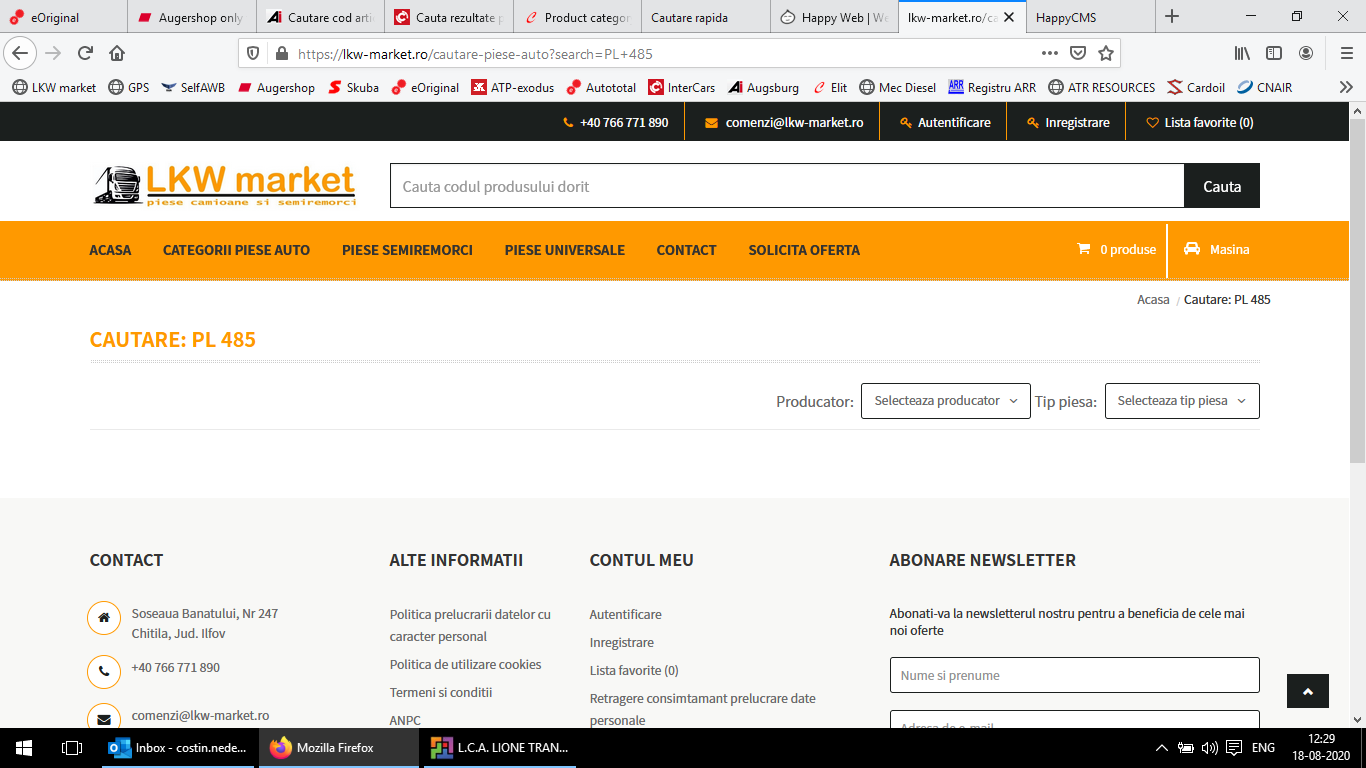
Task: Open CATEGORII PIESE AUTO menu
Action: pos(237,250)
